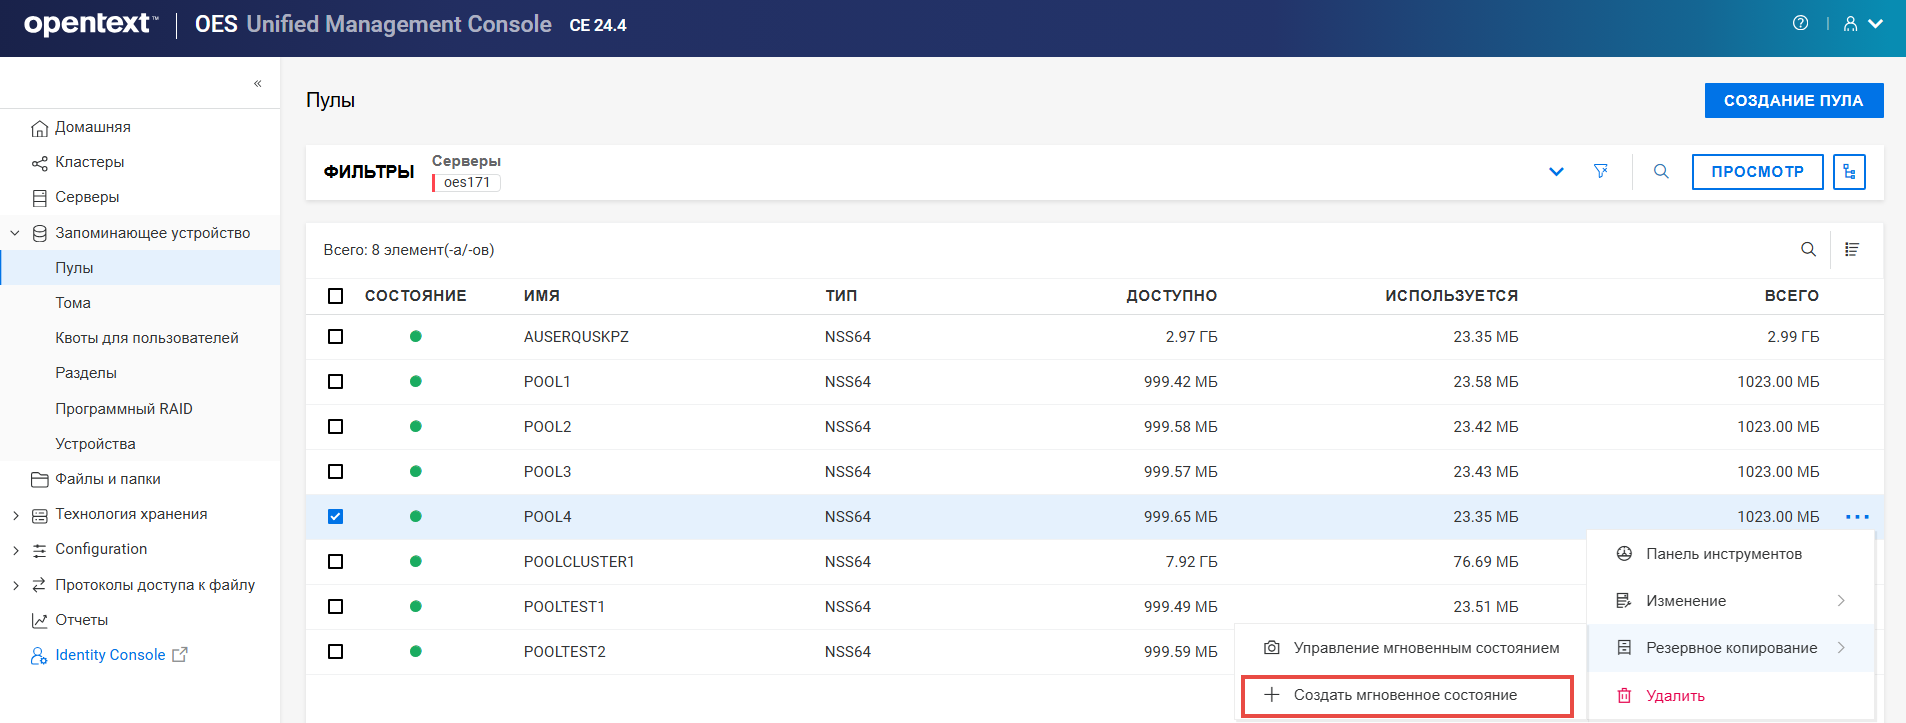The width and height of the screenshot is (1906, 723).
Task: Open the user account menu
Action: (1862, 24)
